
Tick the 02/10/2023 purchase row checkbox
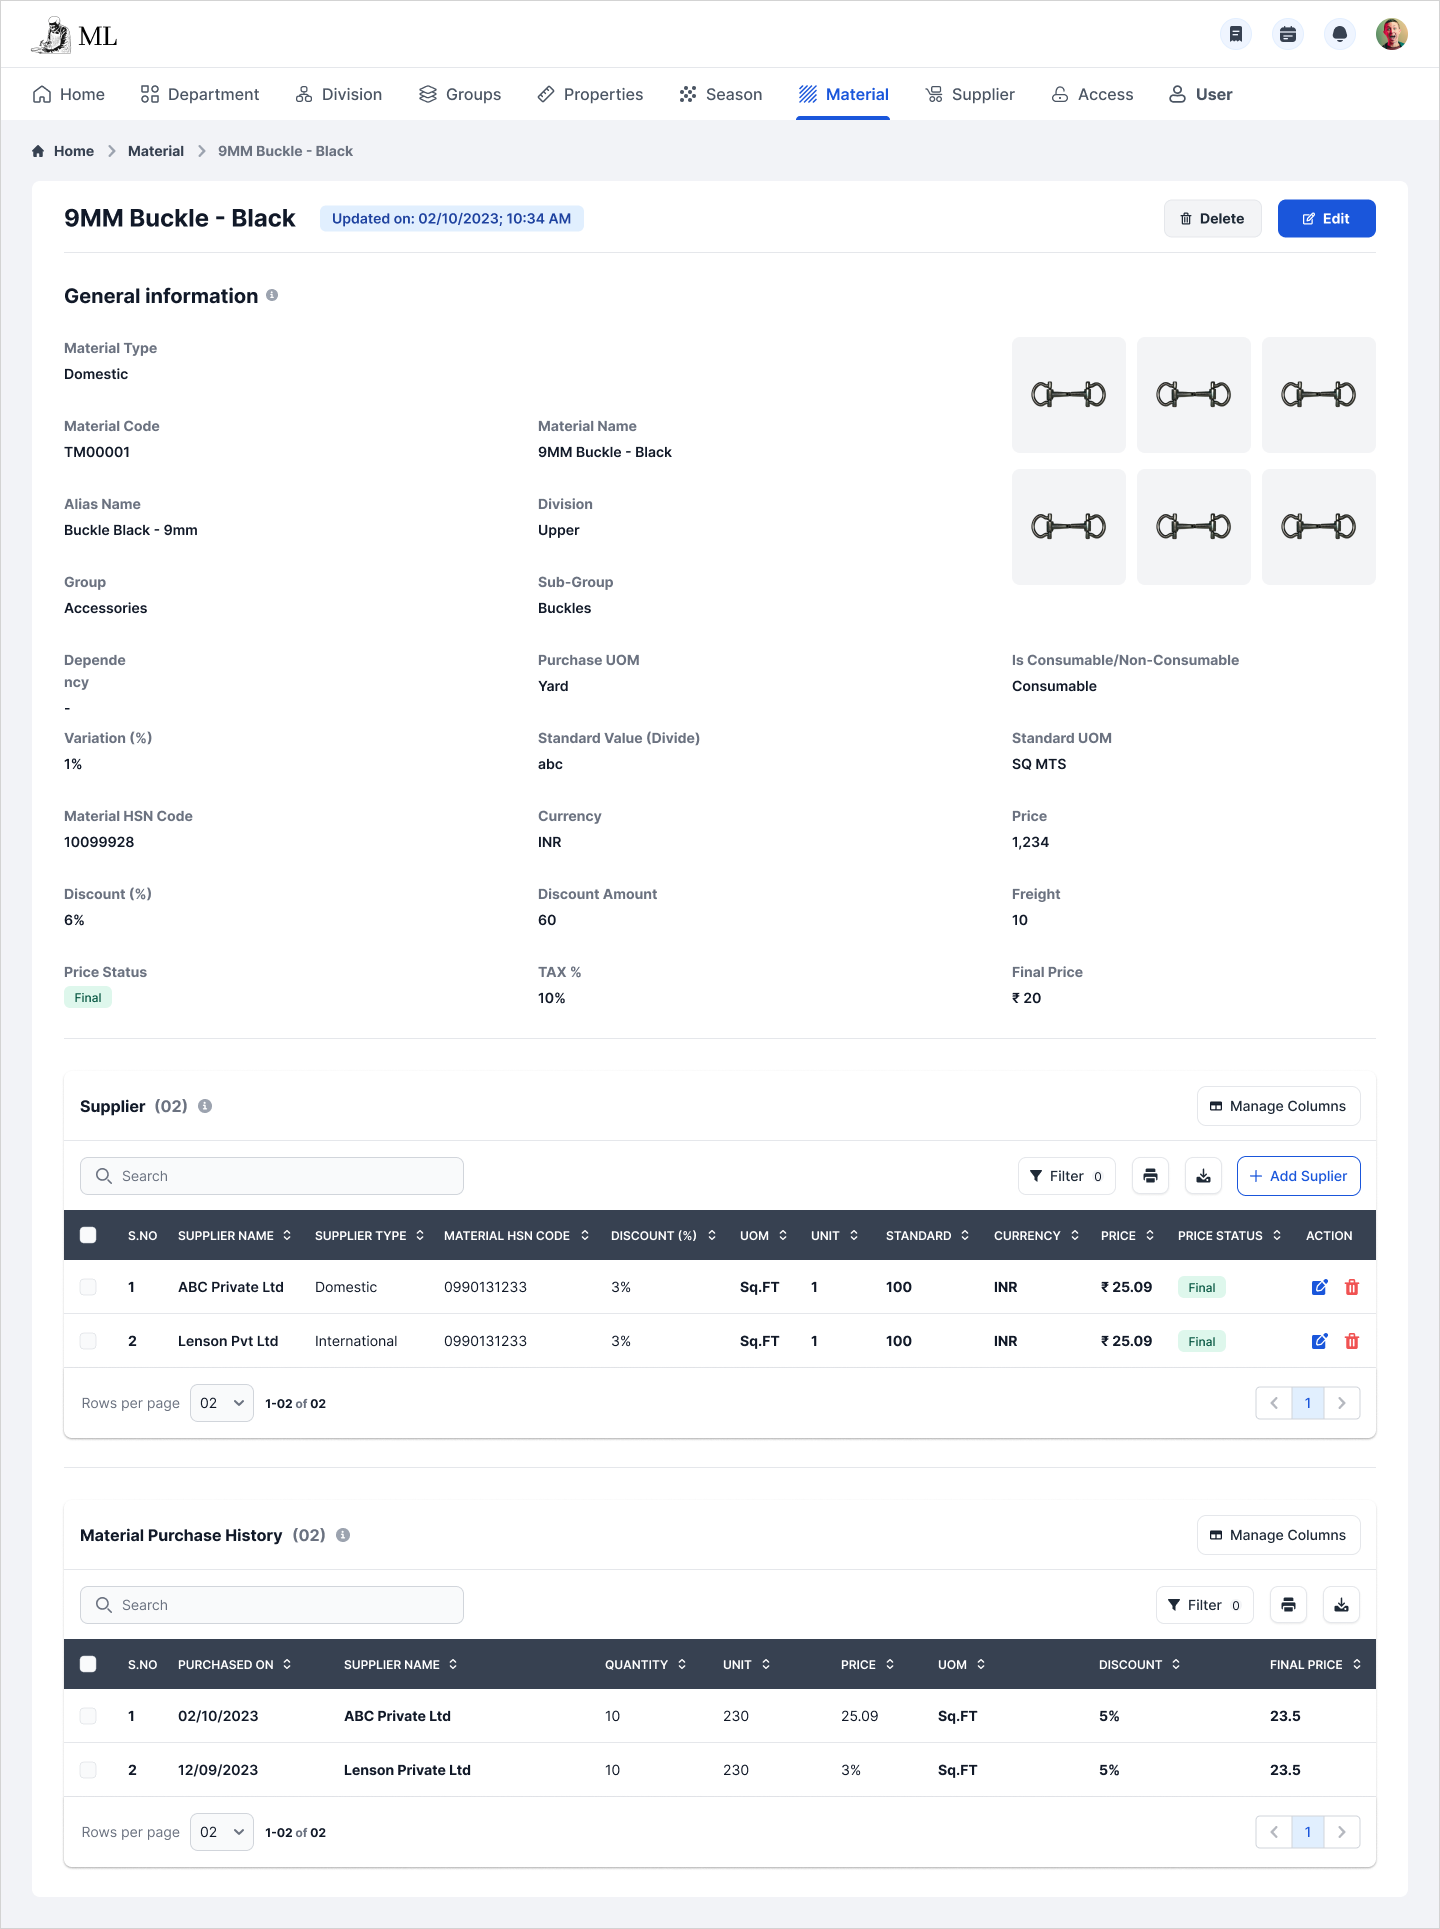point(88,1716)
